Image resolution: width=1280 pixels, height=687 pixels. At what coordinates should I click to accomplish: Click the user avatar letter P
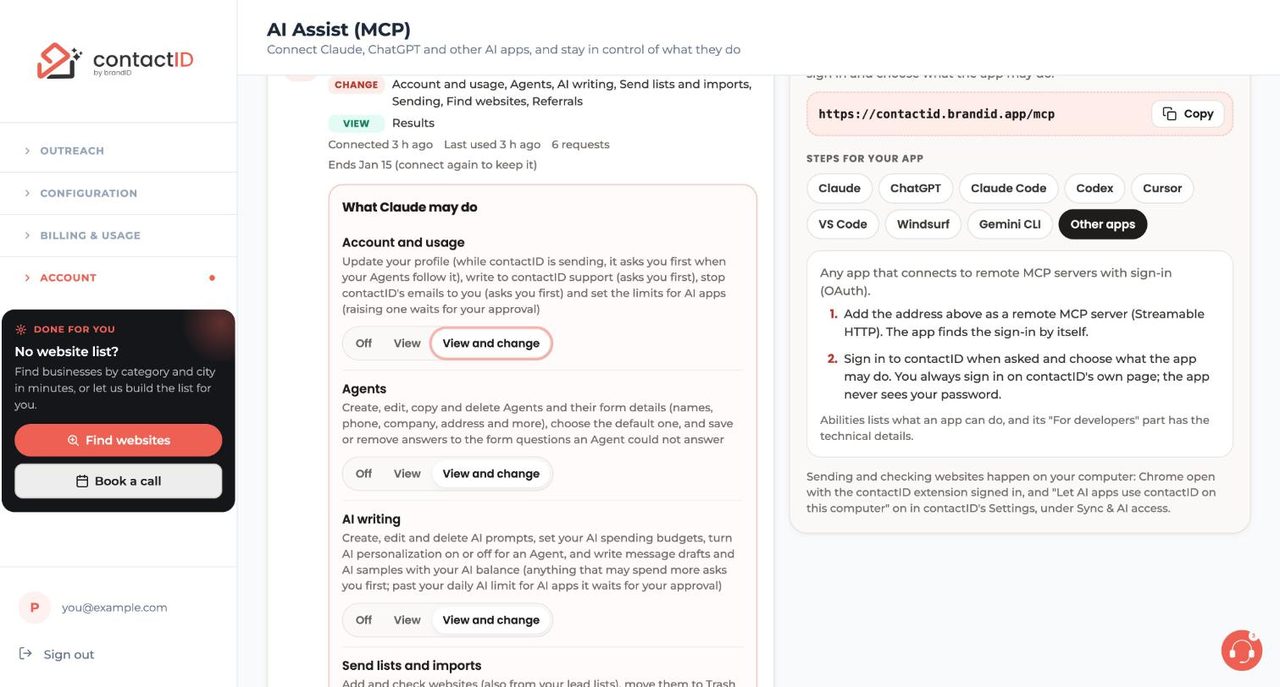[x=35, y=607]
